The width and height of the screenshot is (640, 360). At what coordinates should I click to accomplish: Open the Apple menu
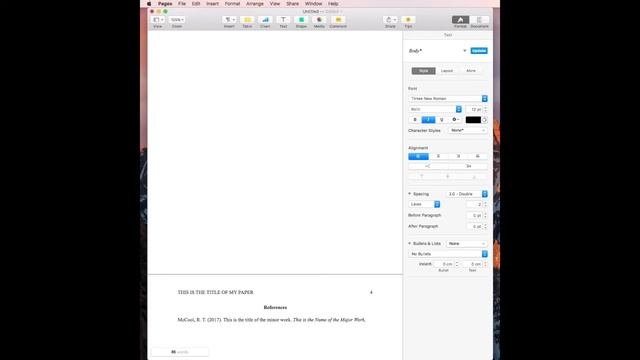pyautogui.click(x=149, y=4)
